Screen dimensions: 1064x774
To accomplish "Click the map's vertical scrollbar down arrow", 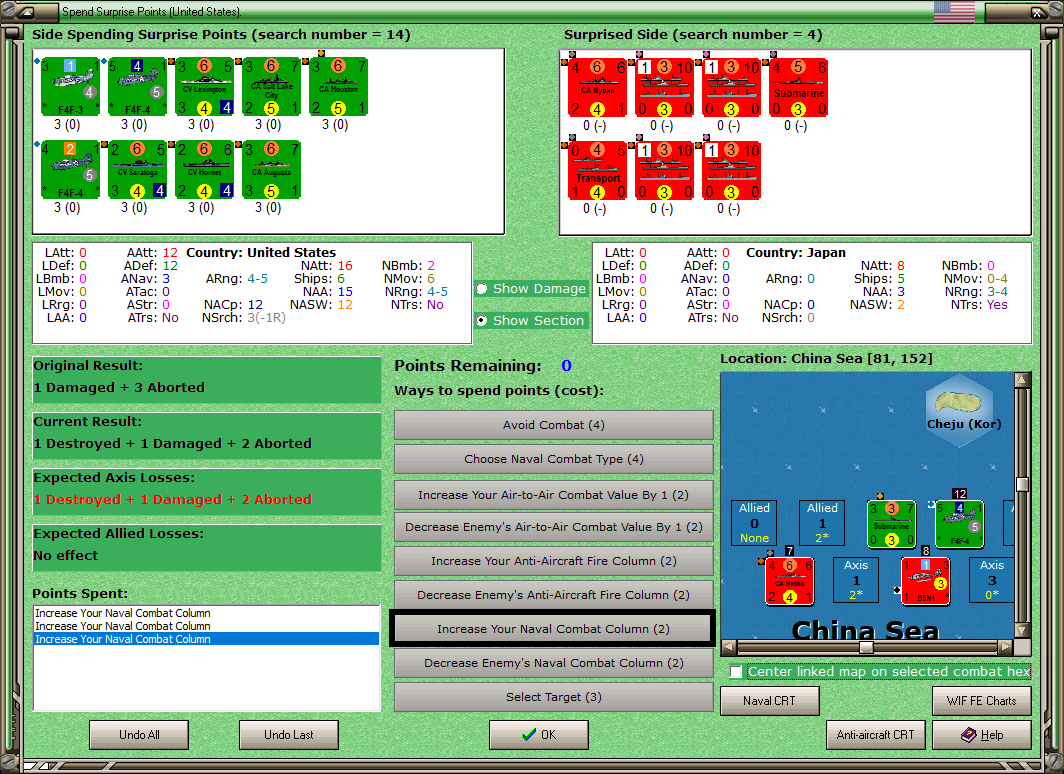I will pyautogui.click(x=1022, y=630).
